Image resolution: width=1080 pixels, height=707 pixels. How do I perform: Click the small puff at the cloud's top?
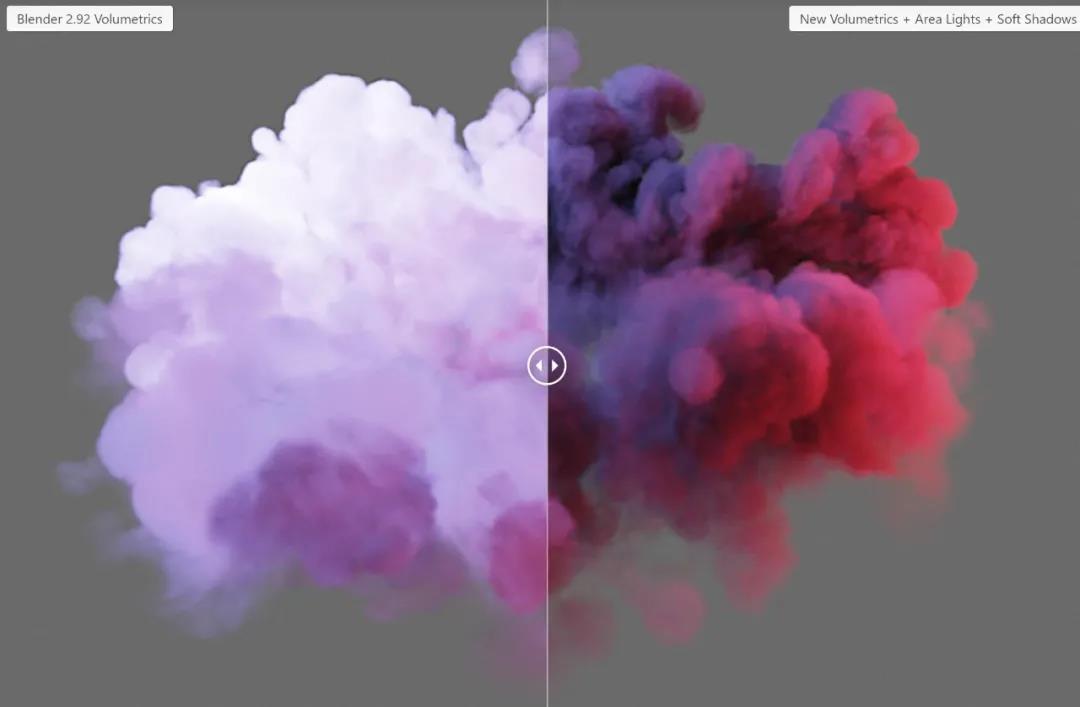point(545,55)
